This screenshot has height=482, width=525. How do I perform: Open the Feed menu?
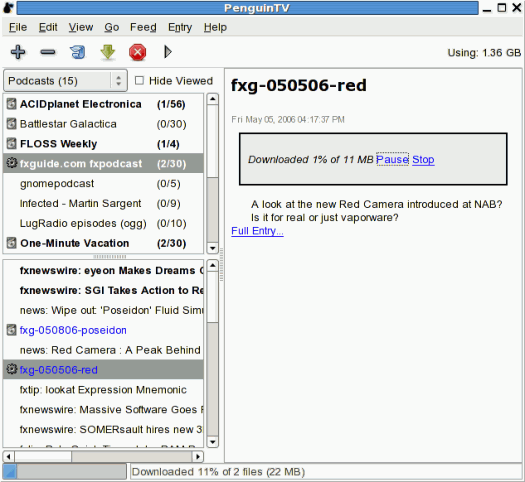143,27
